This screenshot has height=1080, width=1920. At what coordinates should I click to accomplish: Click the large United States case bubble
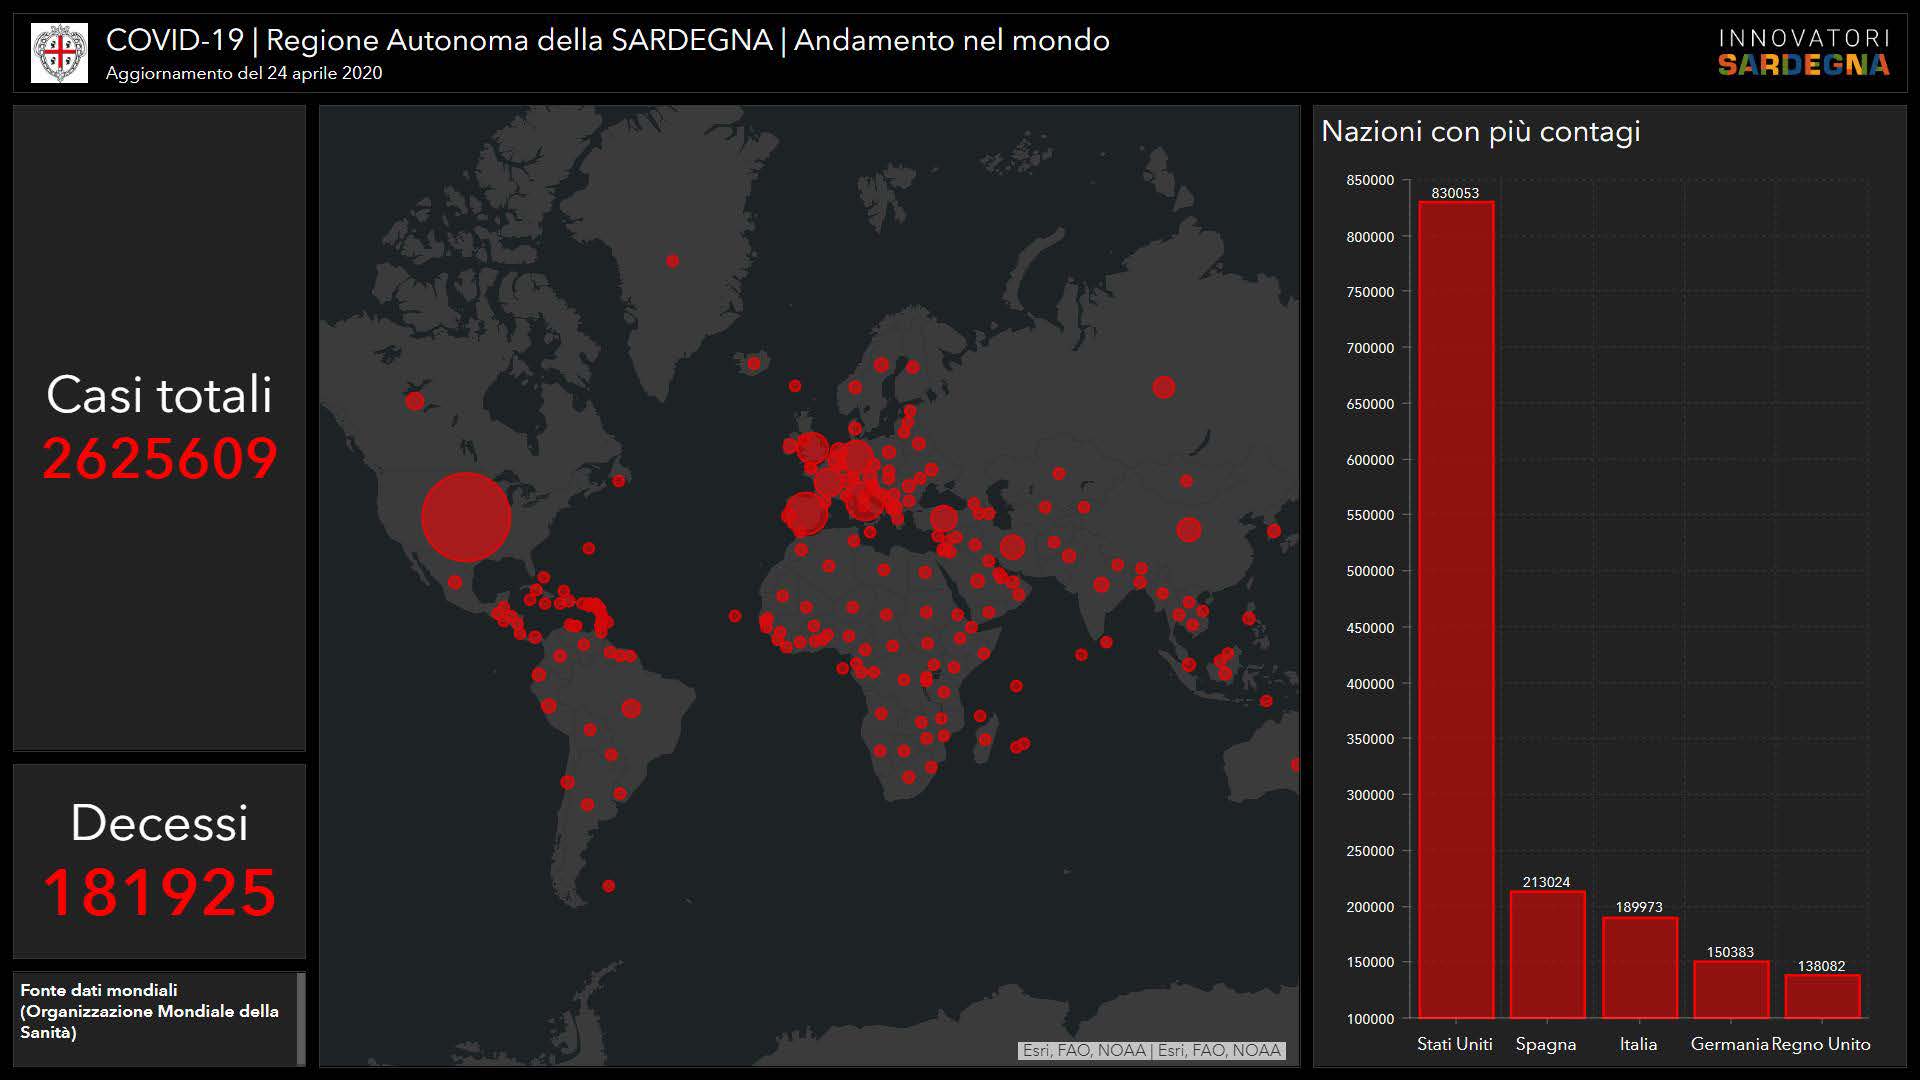[x=466, y=517]
